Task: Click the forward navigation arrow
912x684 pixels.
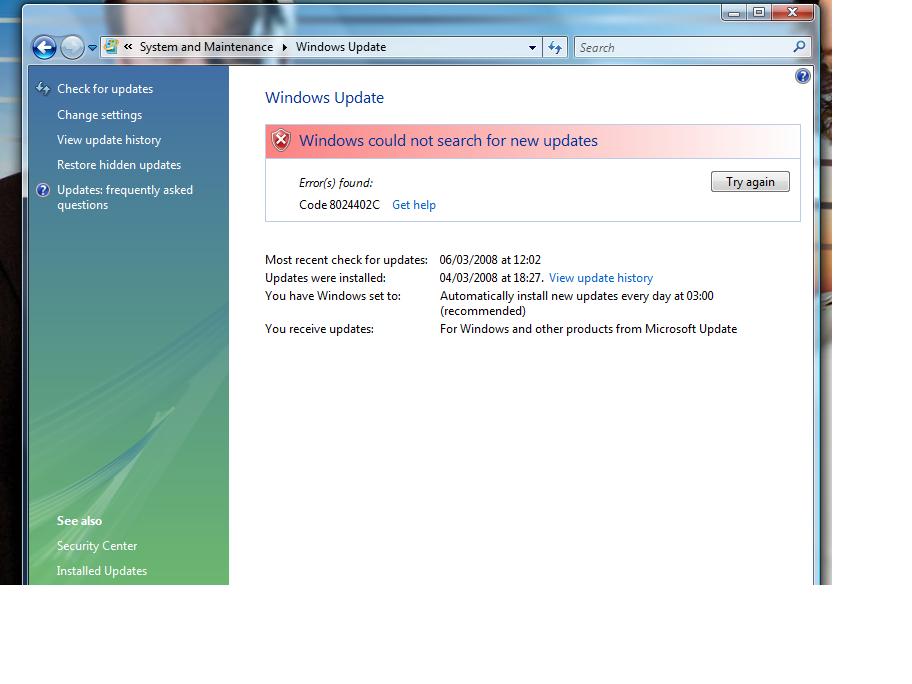Action: (70, 47)
